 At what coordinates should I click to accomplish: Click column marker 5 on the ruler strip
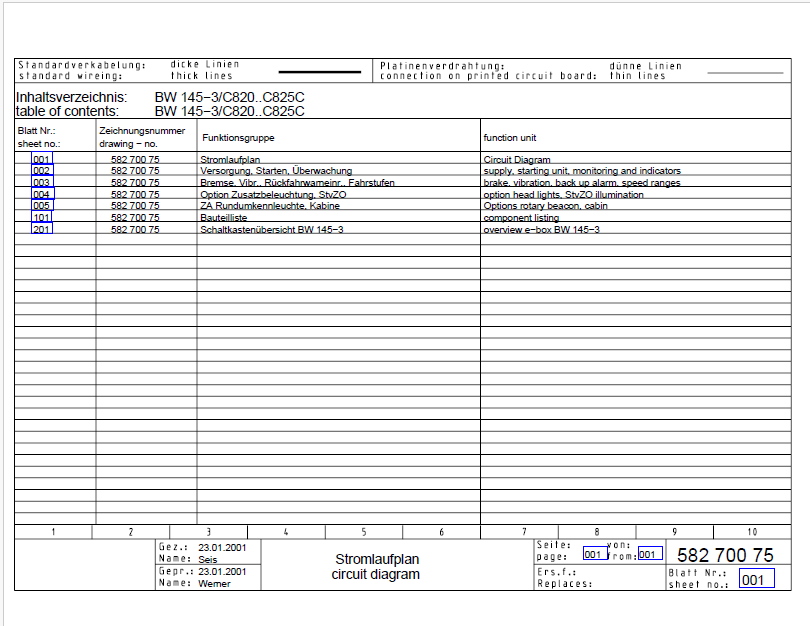(x=364, y=532)
